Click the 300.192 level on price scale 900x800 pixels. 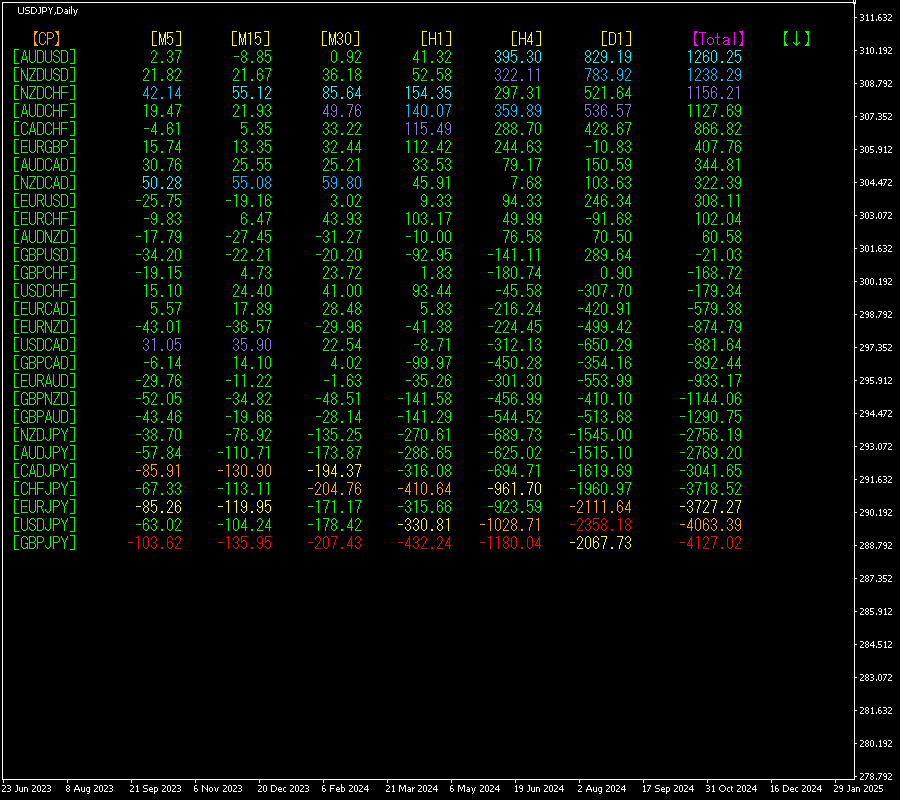pos(876,282)
